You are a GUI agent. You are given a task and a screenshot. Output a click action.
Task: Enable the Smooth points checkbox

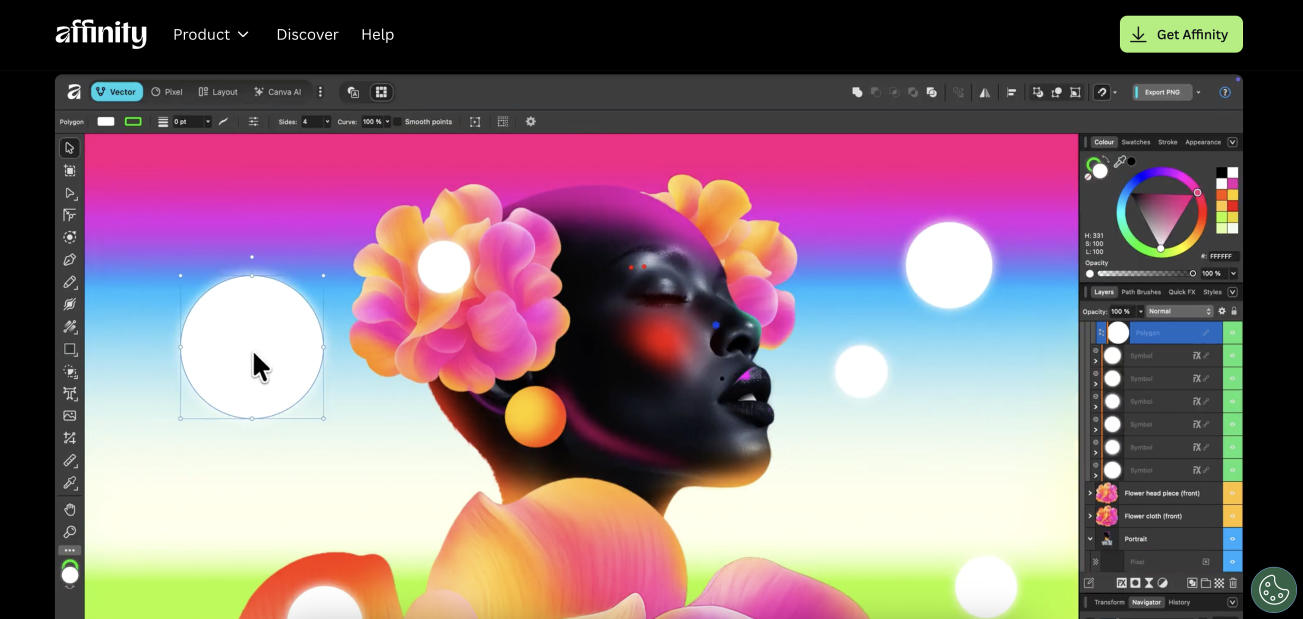tap(398, 122)
